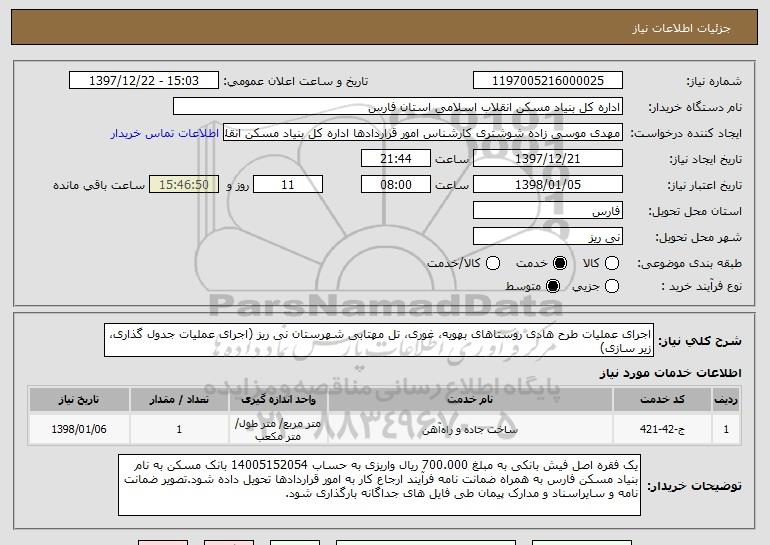Click the نوع فرآیند خرید label
The height and width of the screenshot is (545, 770).
tap(701, 286)
